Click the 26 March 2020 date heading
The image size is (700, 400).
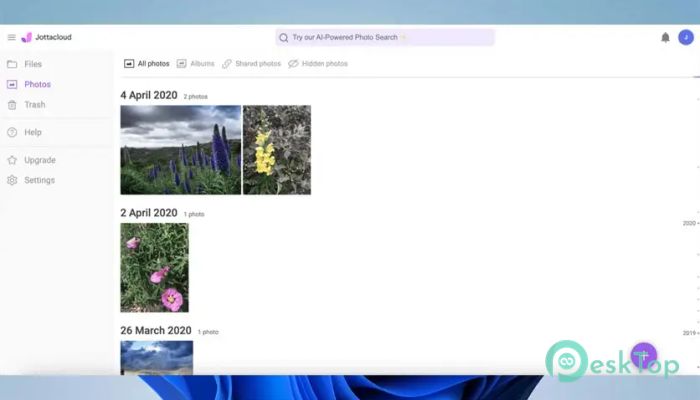[156, 330]
